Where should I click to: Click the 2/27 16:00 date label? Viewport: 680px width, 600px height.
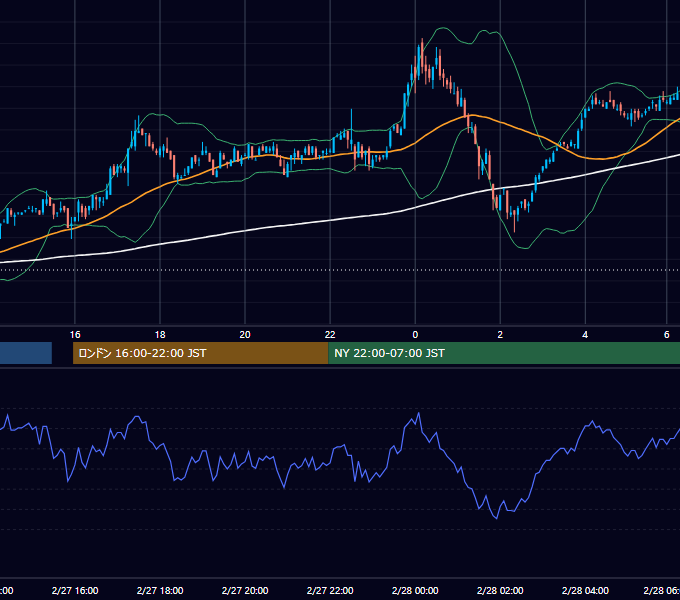75,590
